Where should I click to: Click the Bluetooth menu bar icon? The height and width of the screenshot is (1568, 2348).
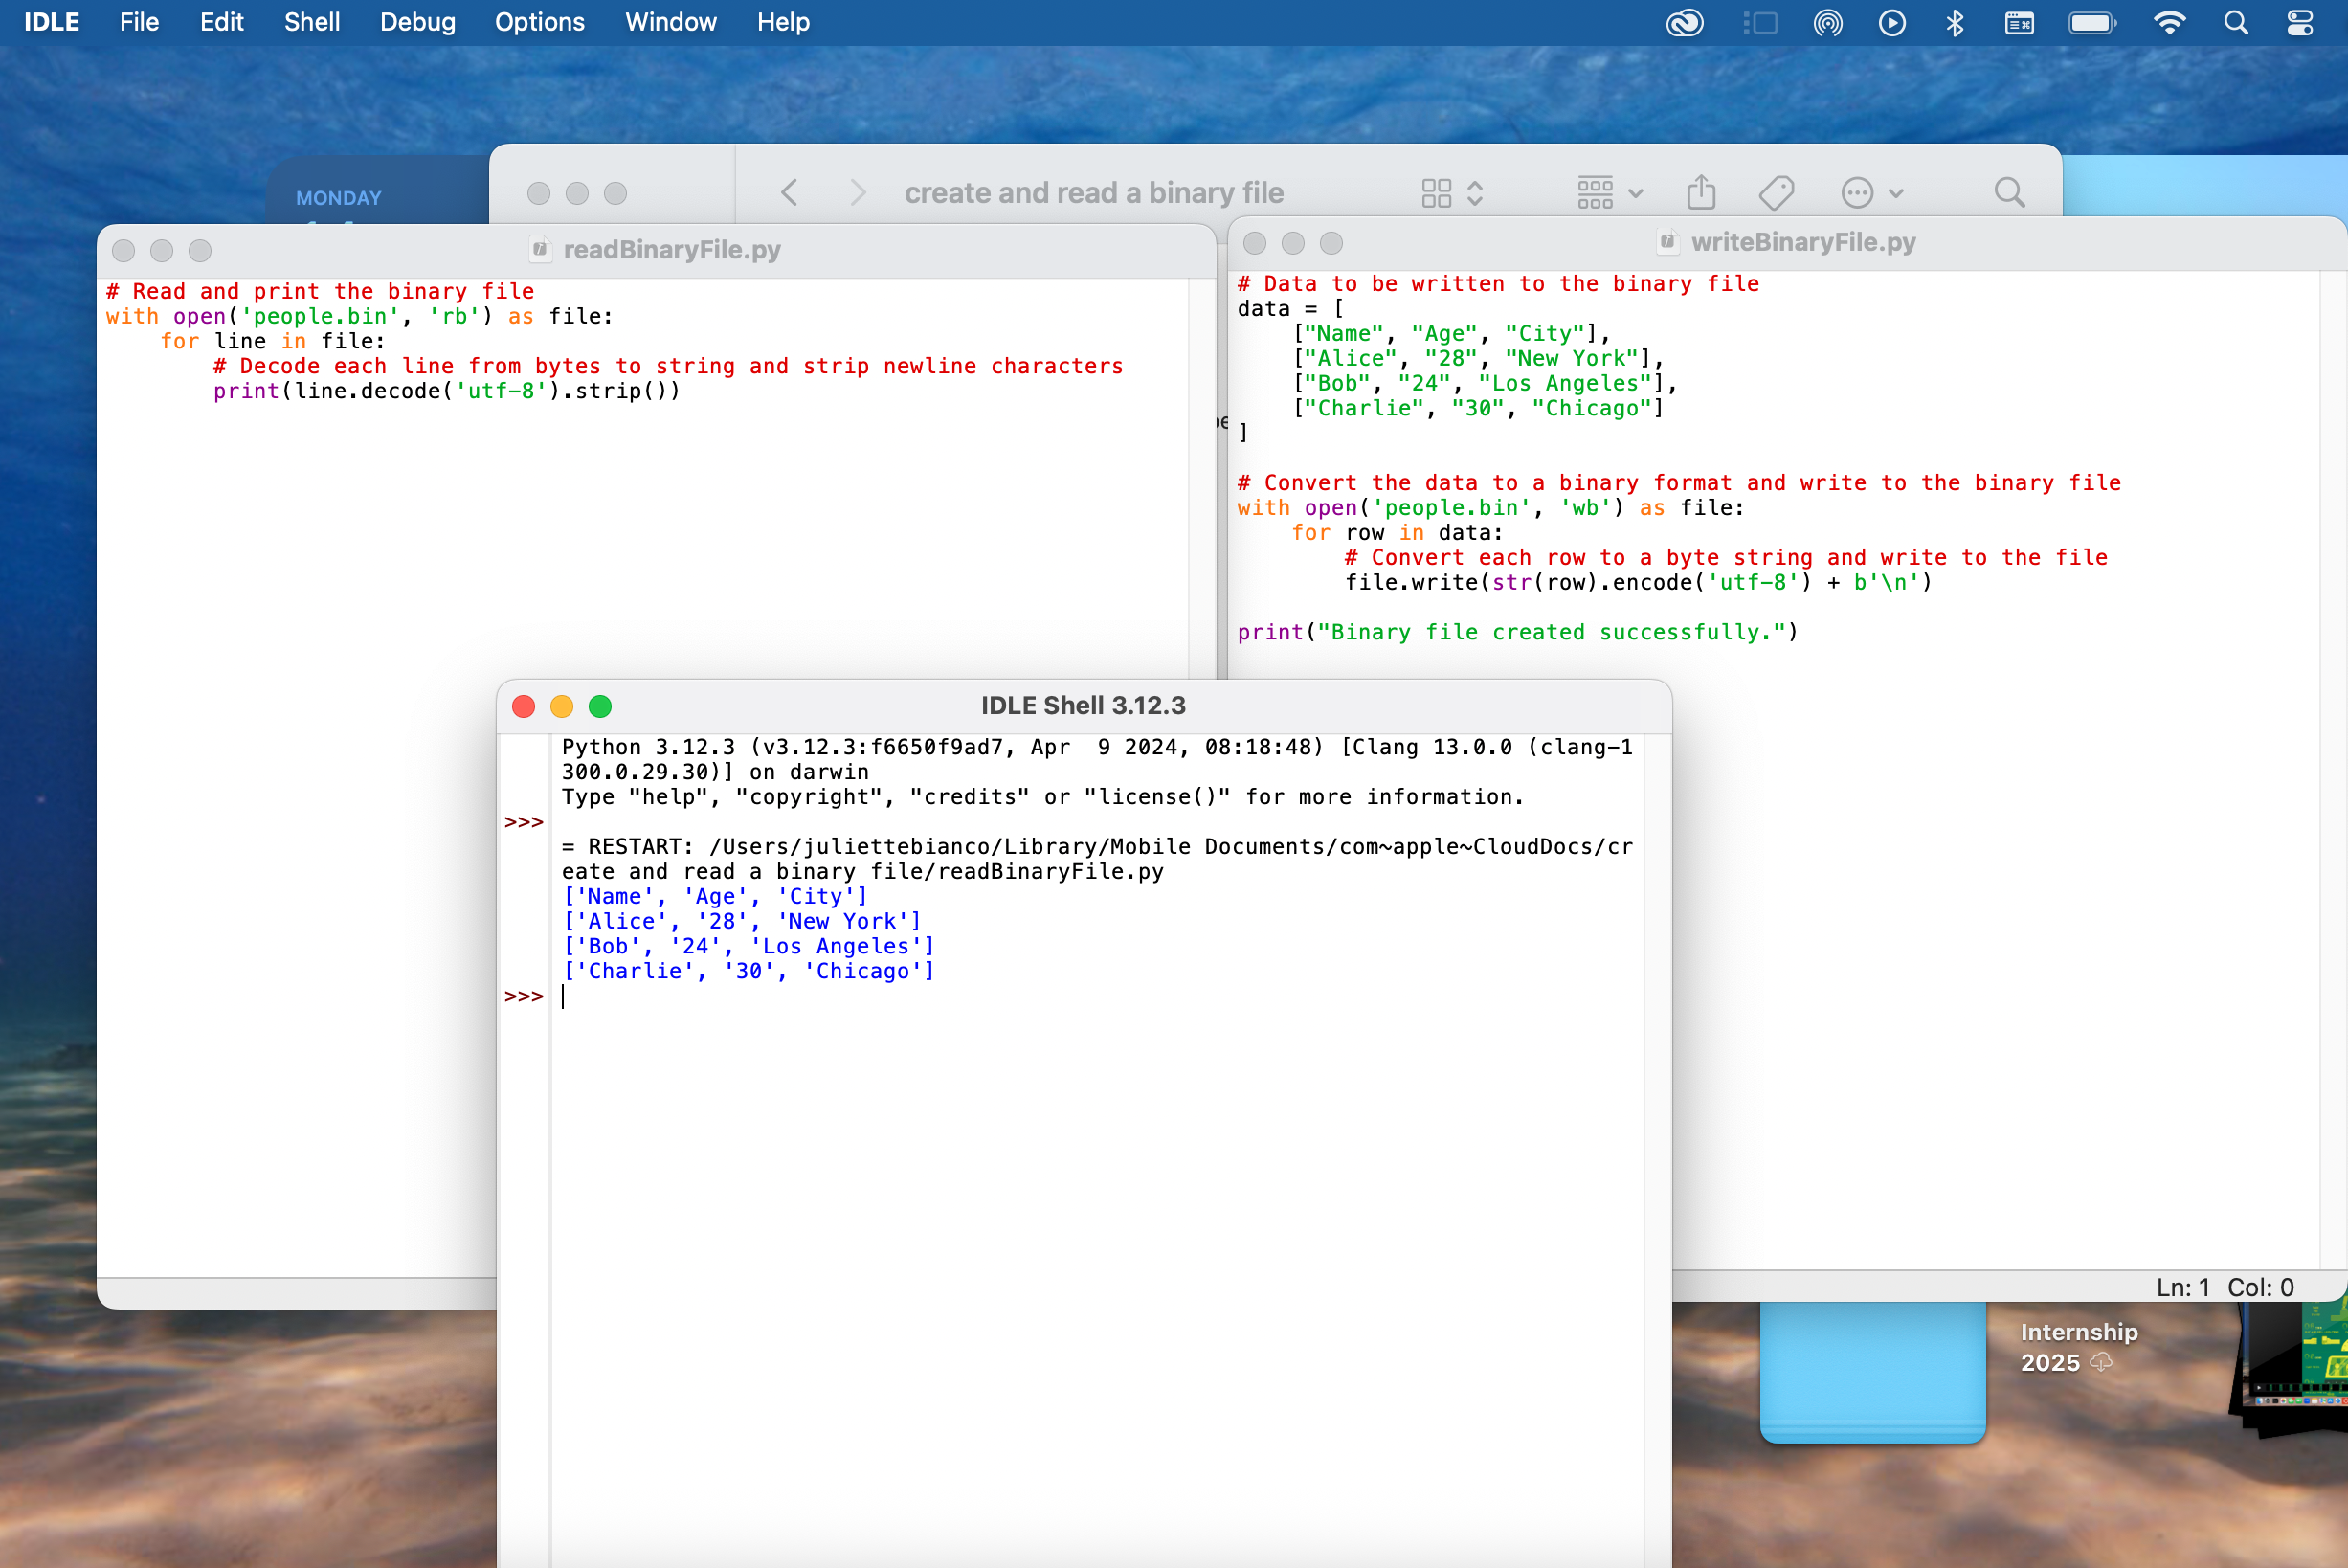click(1955, 22)
